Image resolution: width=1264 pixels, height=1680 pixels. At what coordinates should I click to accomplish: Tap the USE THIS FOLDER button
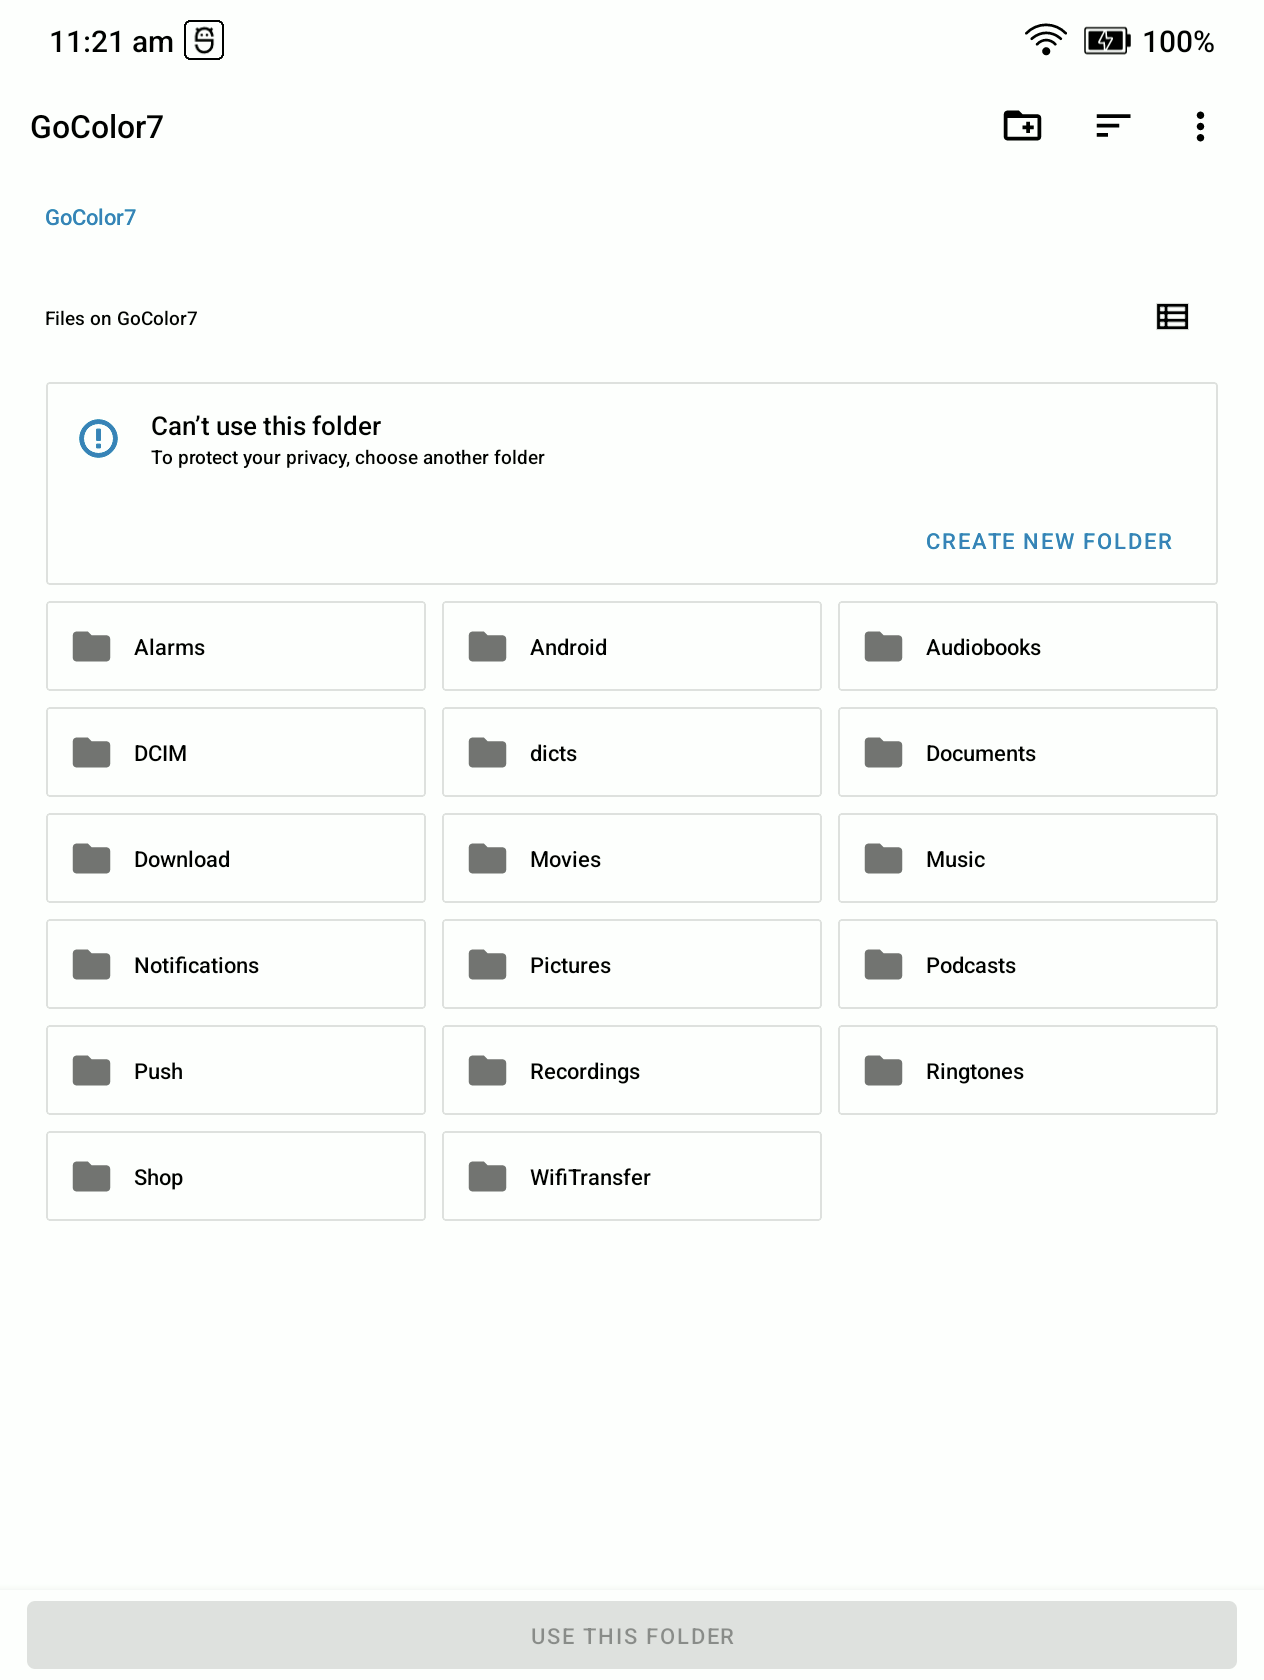(x=632, y=1635)
